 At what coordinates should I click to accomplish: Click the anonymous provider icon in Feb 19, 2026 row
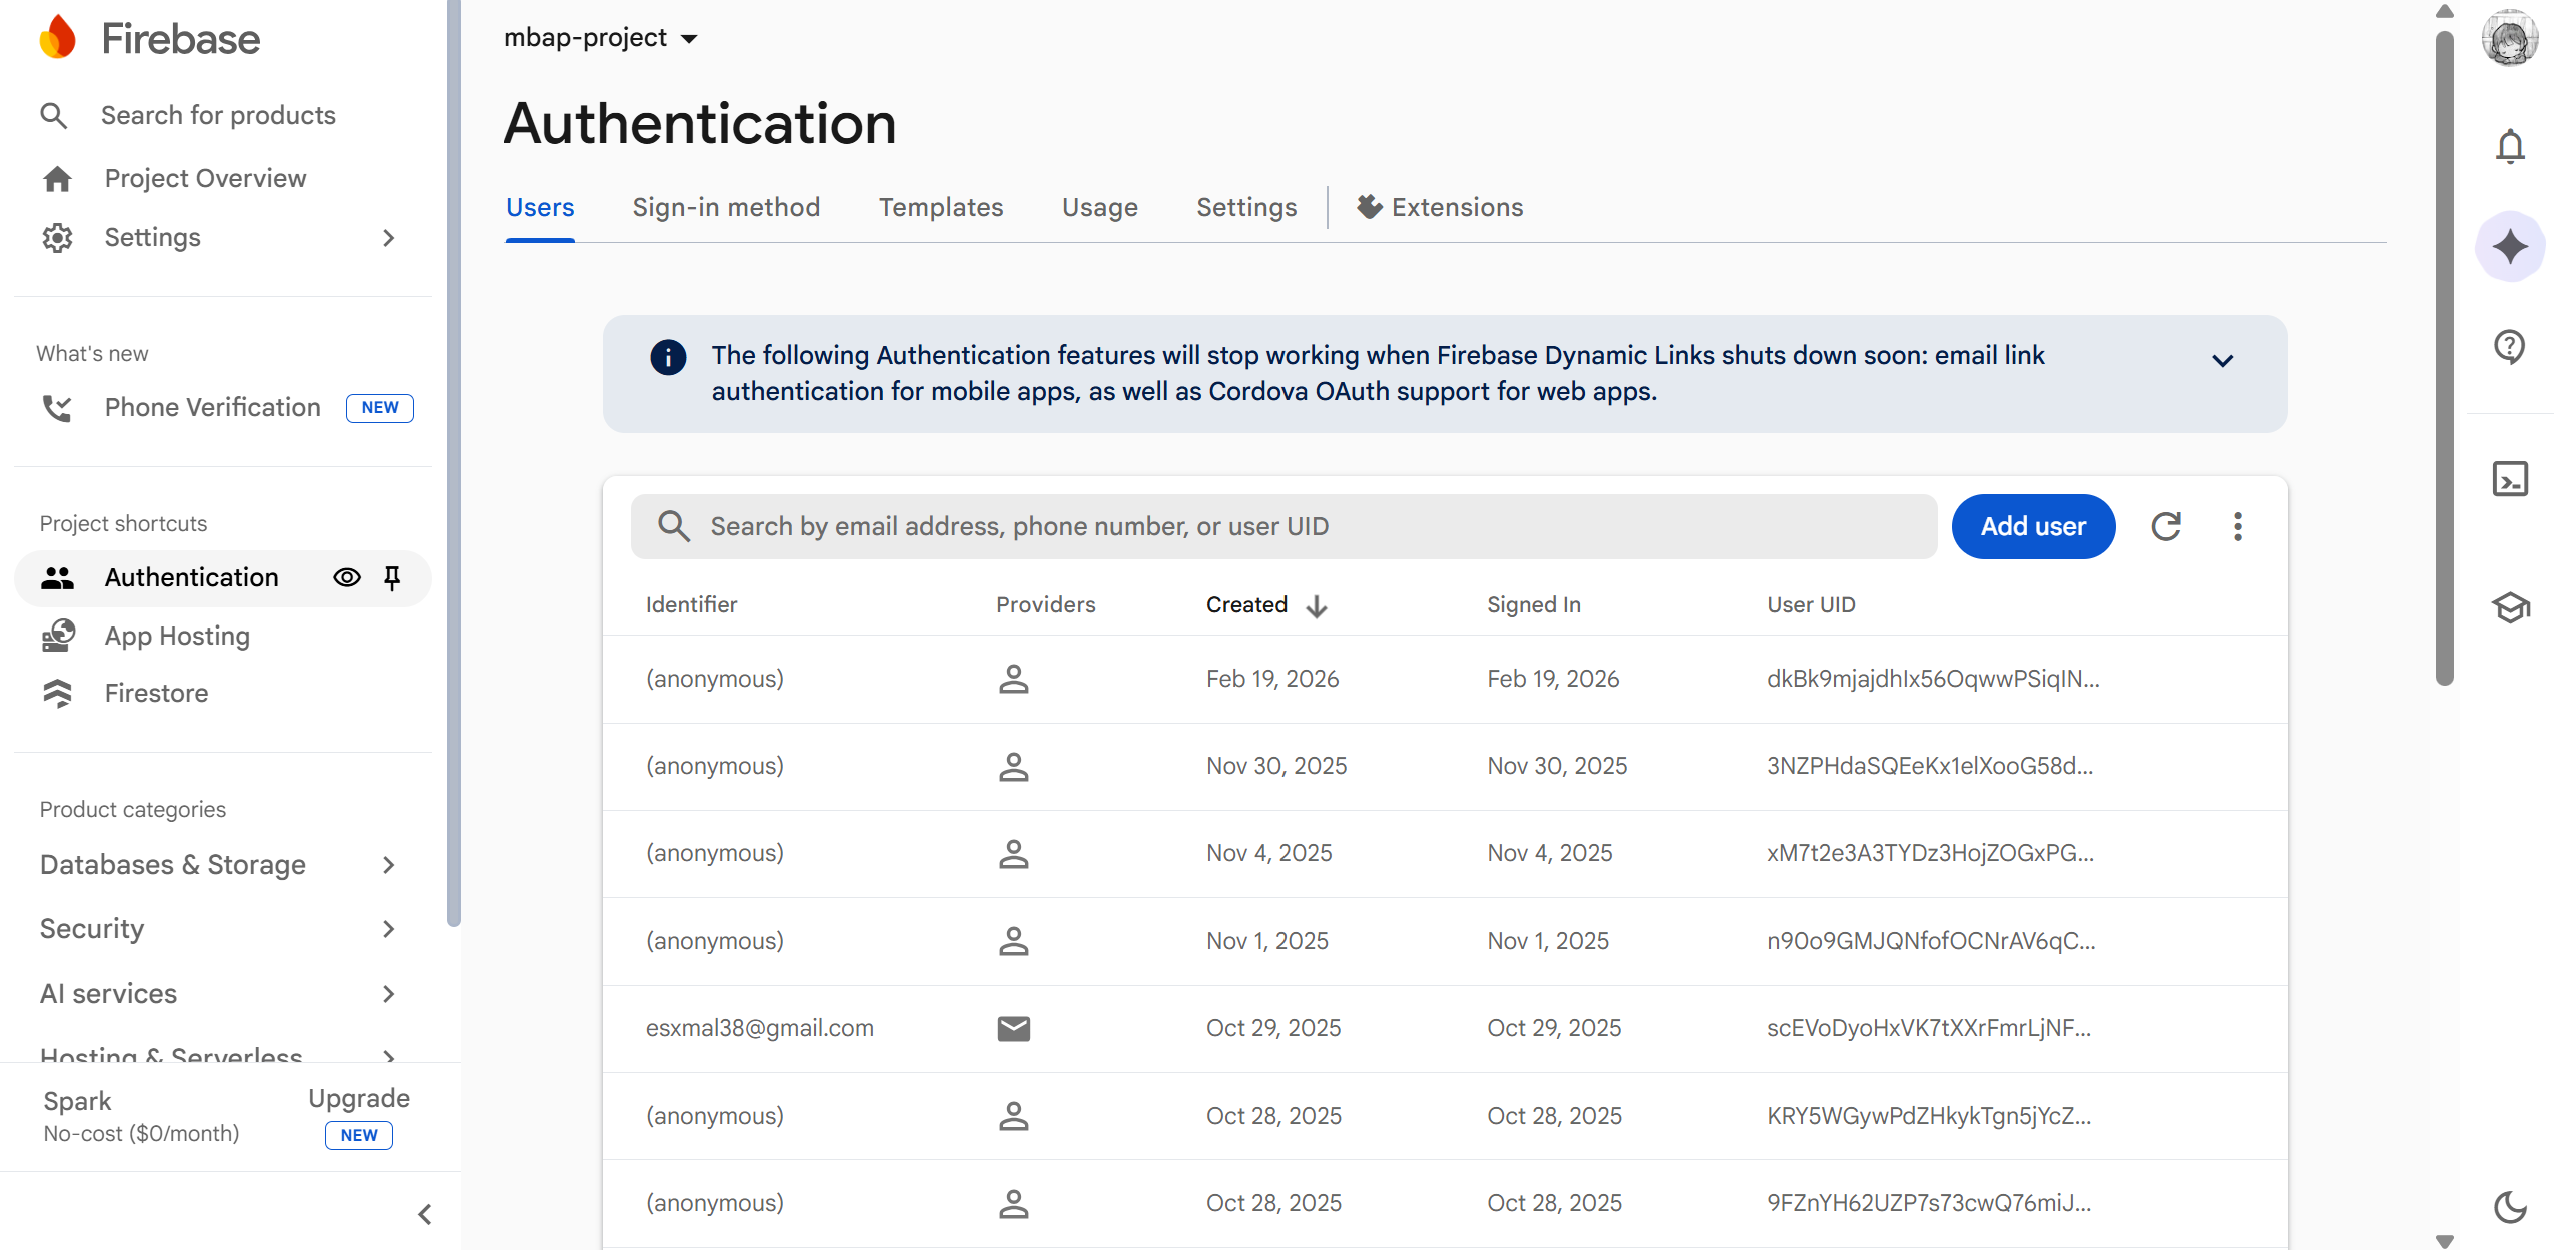(x=1014, y=680)
